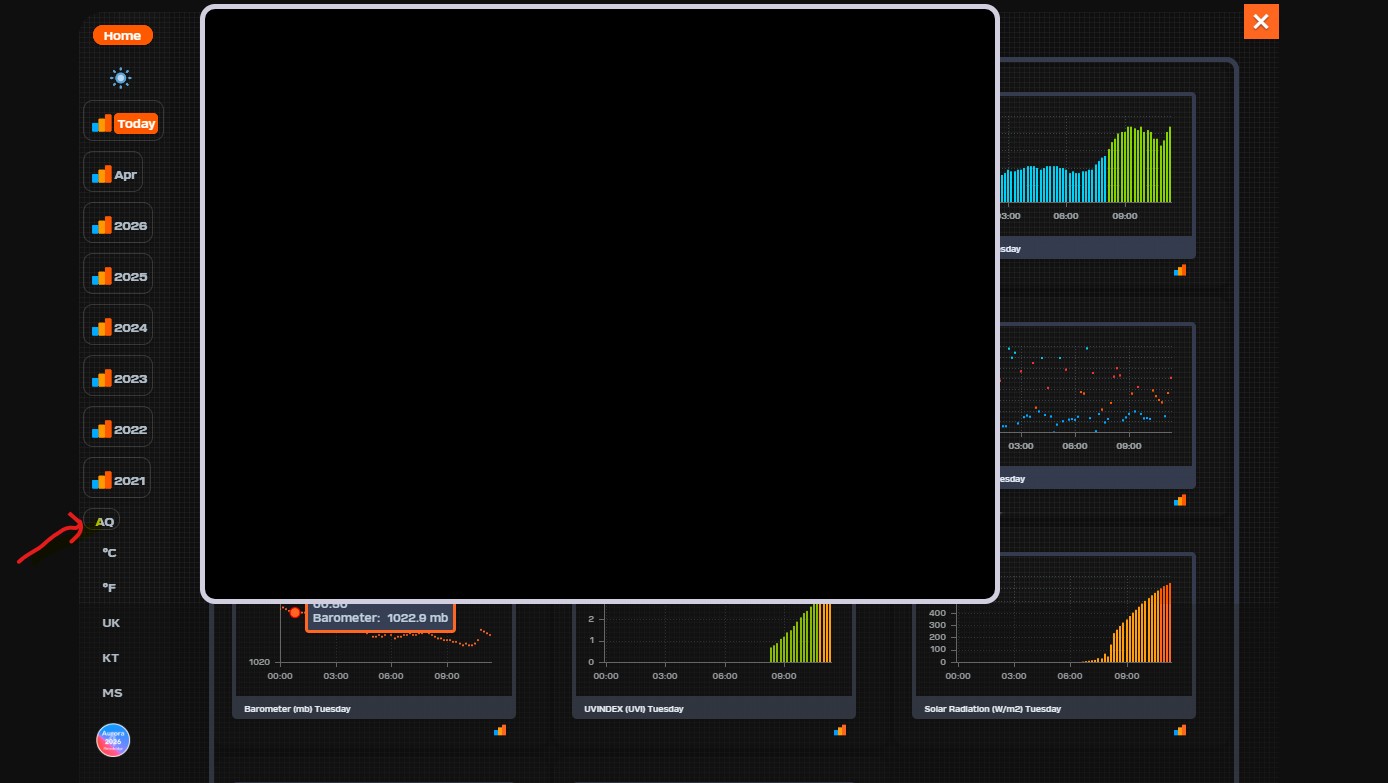1388x783 pixels.
Task: Open the 2026 yearly charts
Action: [118, 226]
